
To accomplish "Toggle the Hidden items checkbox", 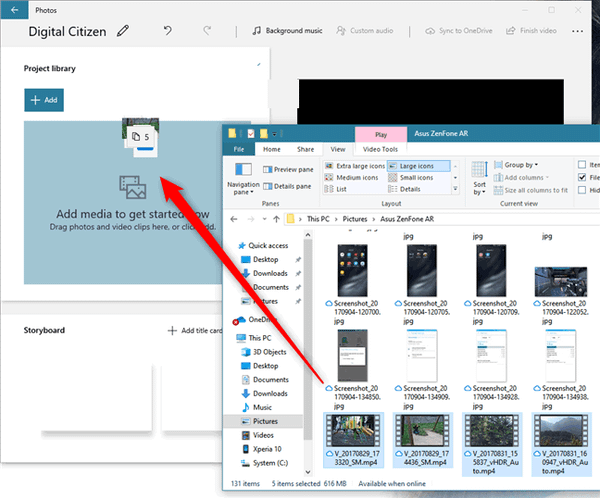I will (582, 190).
